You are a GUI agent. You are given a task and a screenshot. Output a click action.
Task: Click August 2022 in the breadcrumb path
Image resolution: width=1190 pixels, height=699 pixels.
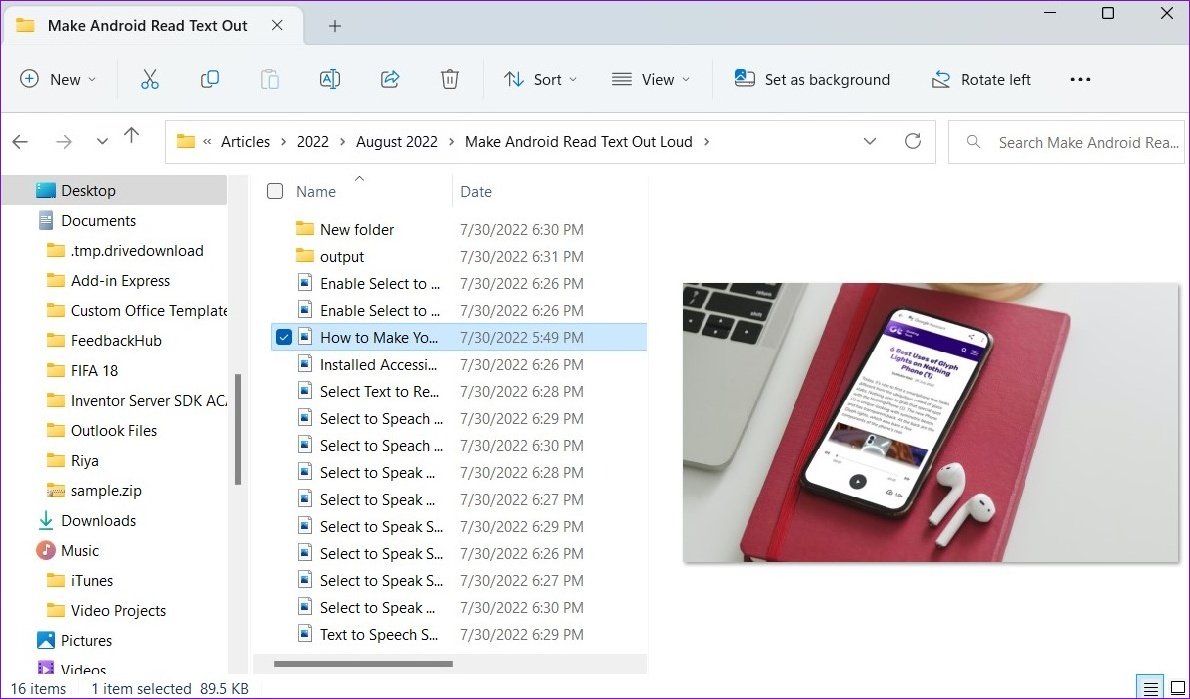pyautogui.click(x=397, y=142)
